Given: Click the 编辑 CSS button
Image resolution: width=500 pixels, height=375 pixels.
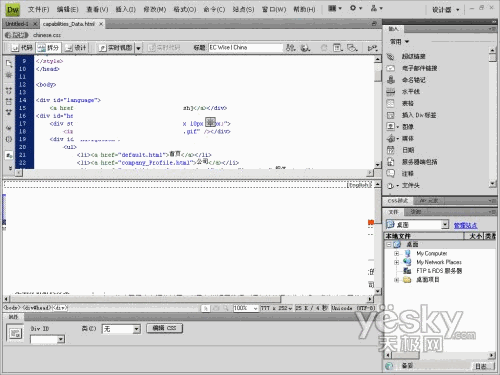Looking at the screenshot, I should tap(164, 328).
